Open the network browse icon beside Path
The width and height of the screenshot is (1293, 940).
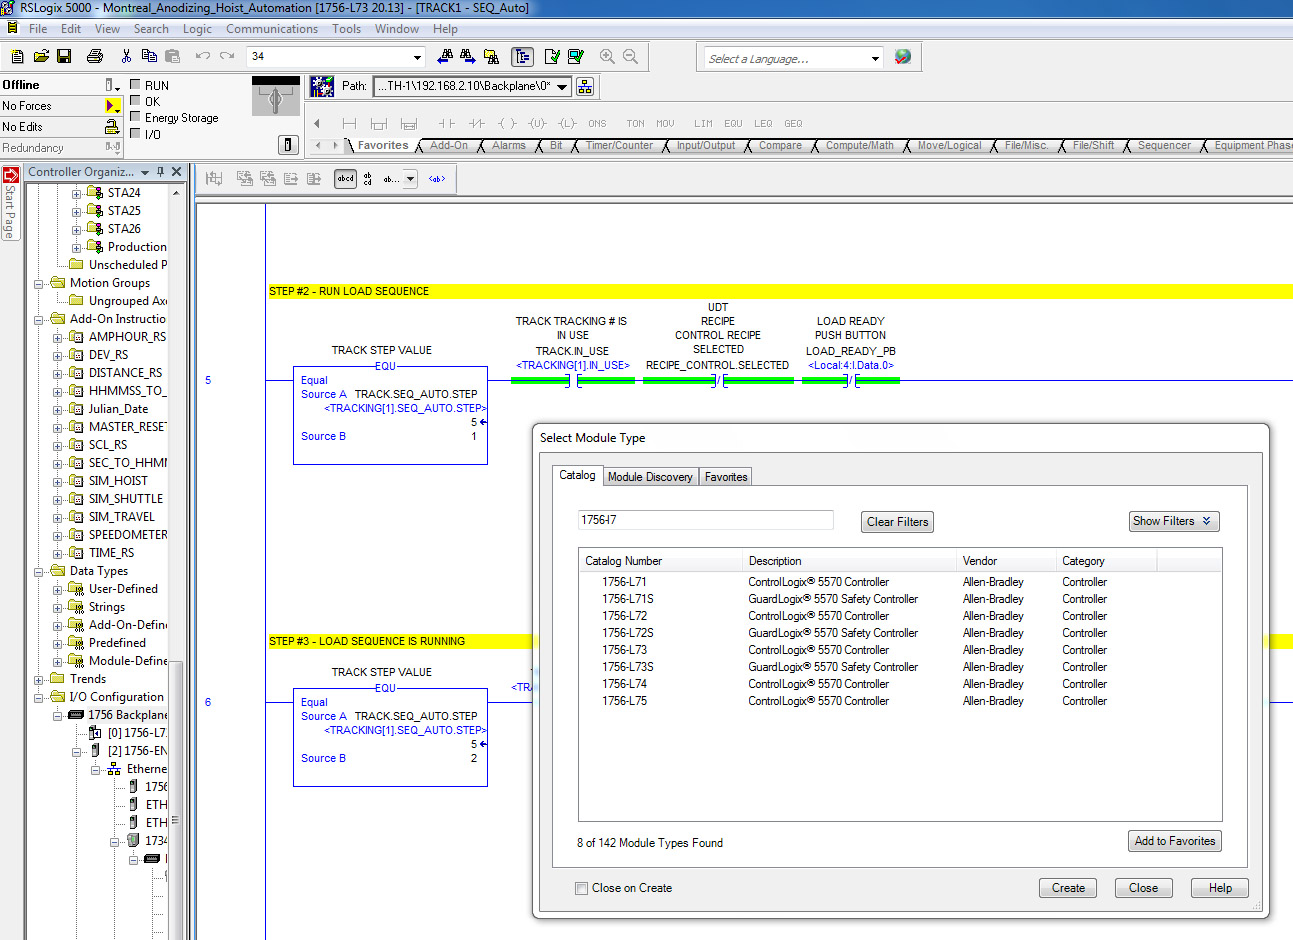click(586, 87)
